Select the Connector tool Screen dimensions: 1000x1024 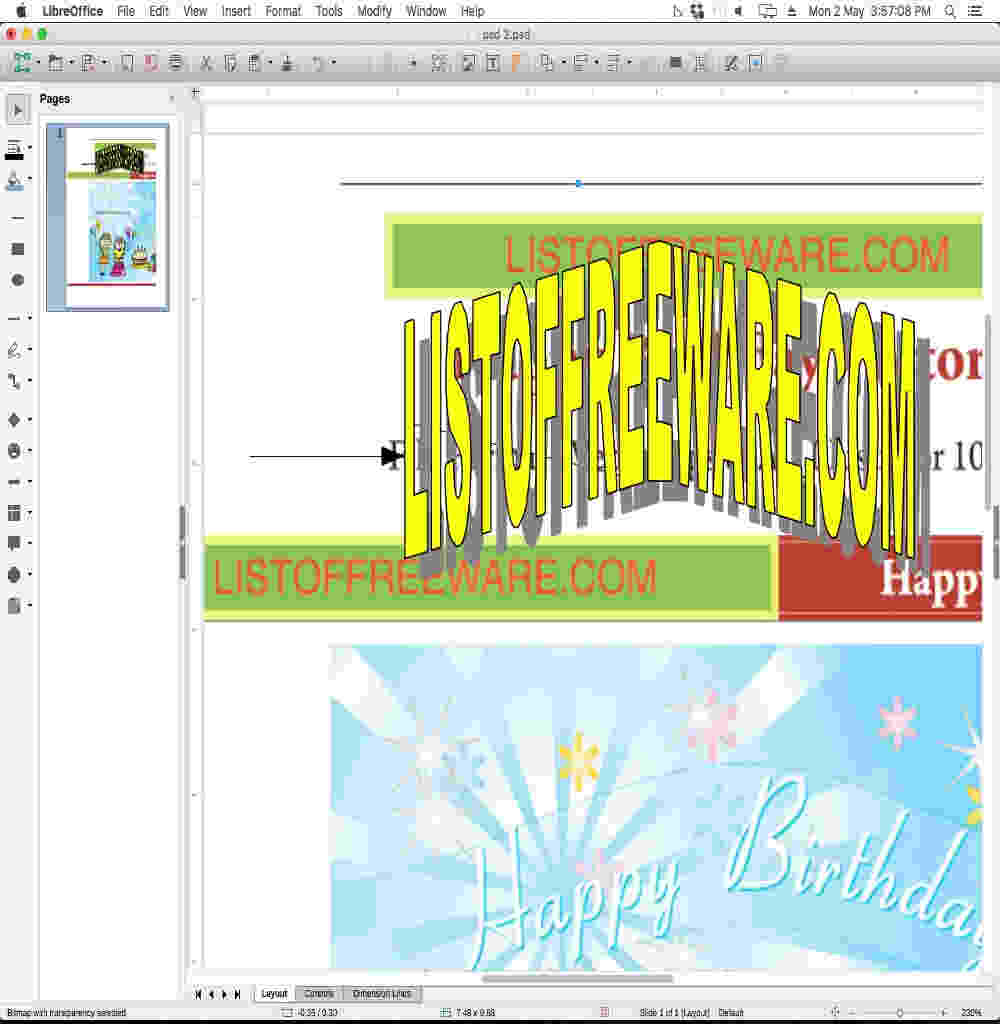click(x=14, y=381)
